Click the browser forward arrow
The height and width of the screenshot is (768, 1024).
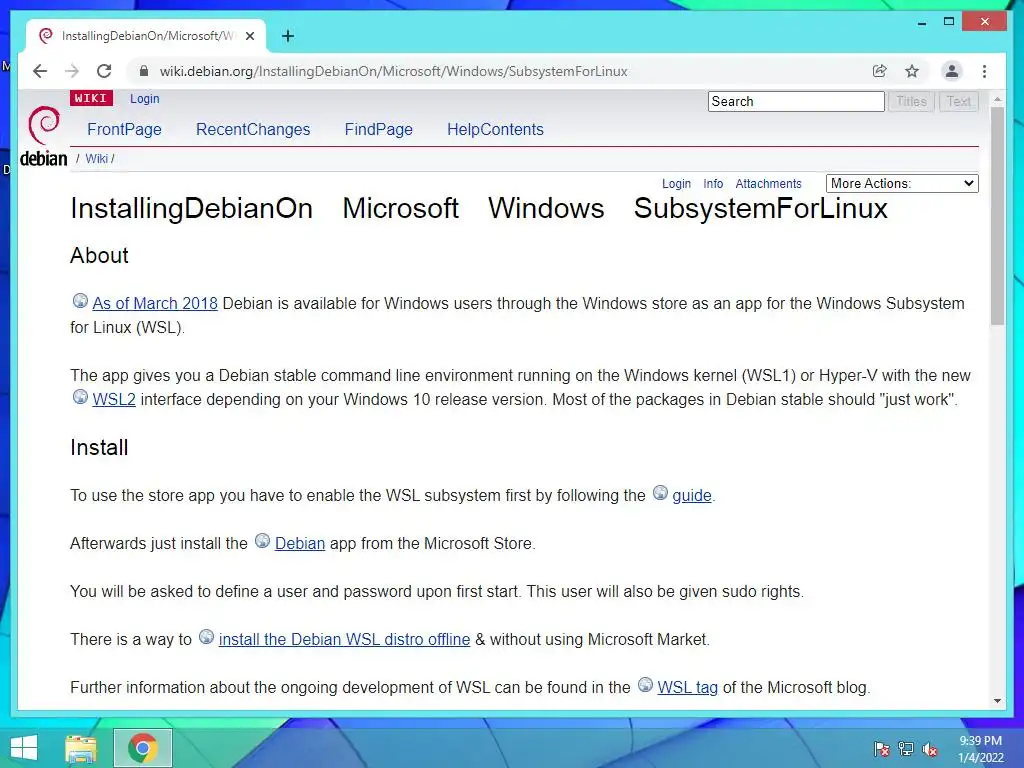72,71
